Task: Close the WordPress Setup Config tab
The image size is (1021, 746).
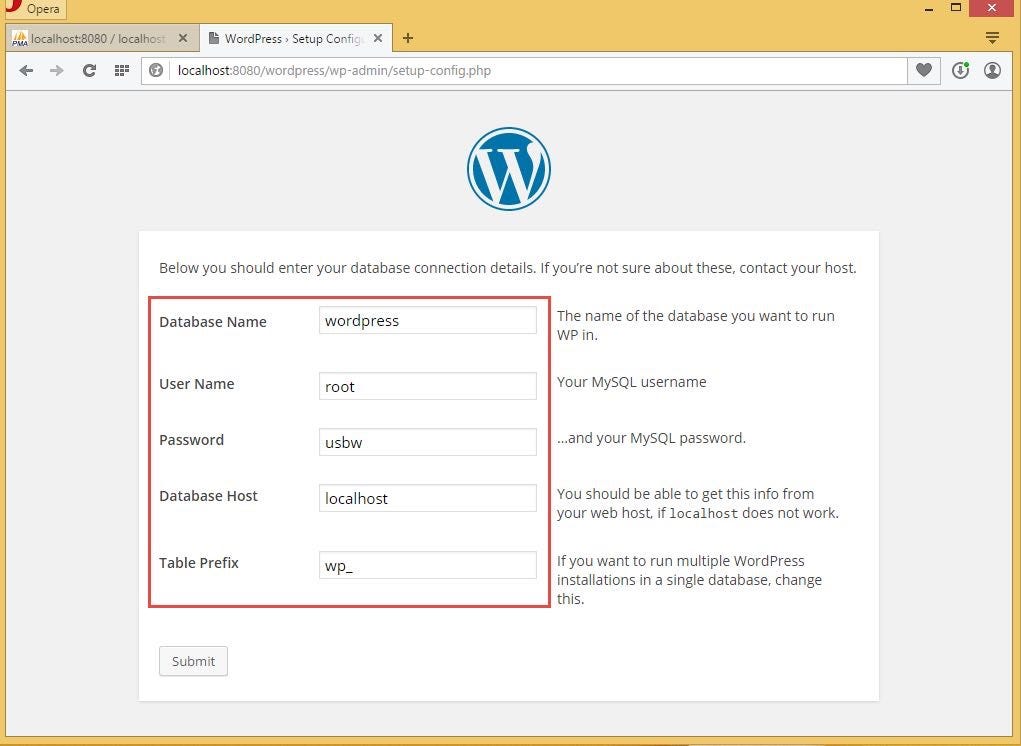Action: tap(378, 38)
